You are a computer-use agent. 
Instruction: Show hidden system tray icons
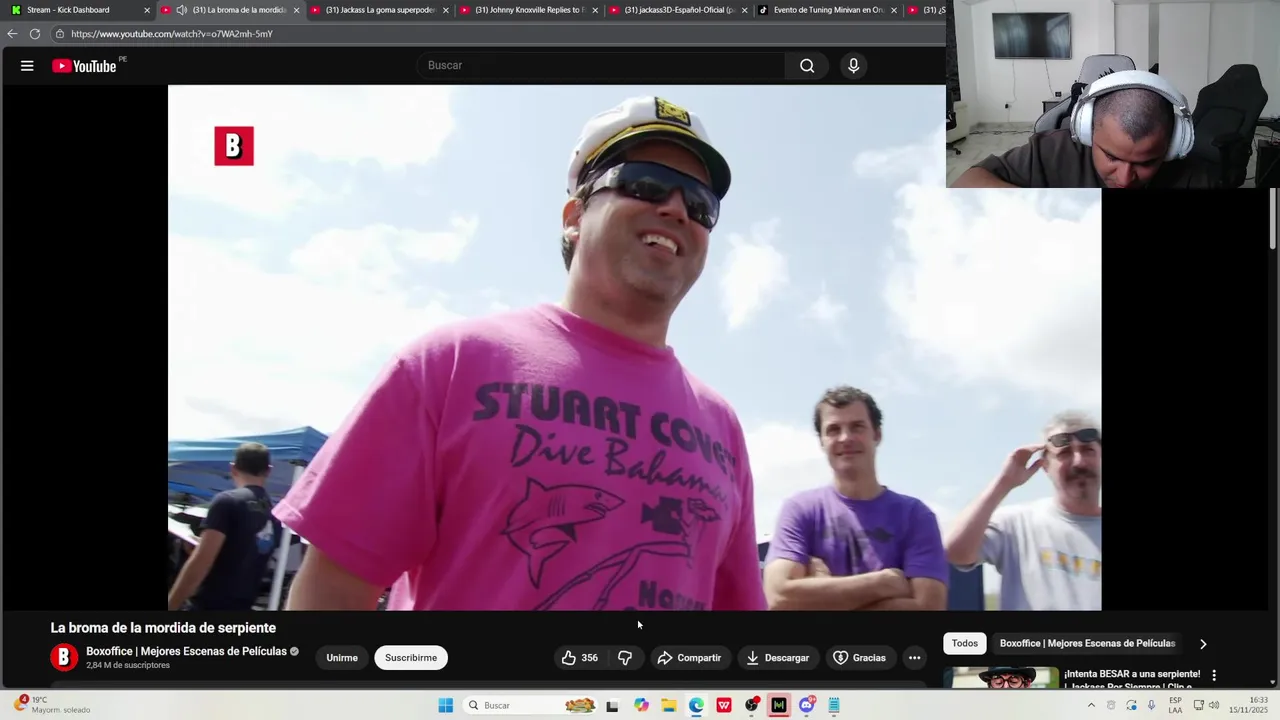1091,706
